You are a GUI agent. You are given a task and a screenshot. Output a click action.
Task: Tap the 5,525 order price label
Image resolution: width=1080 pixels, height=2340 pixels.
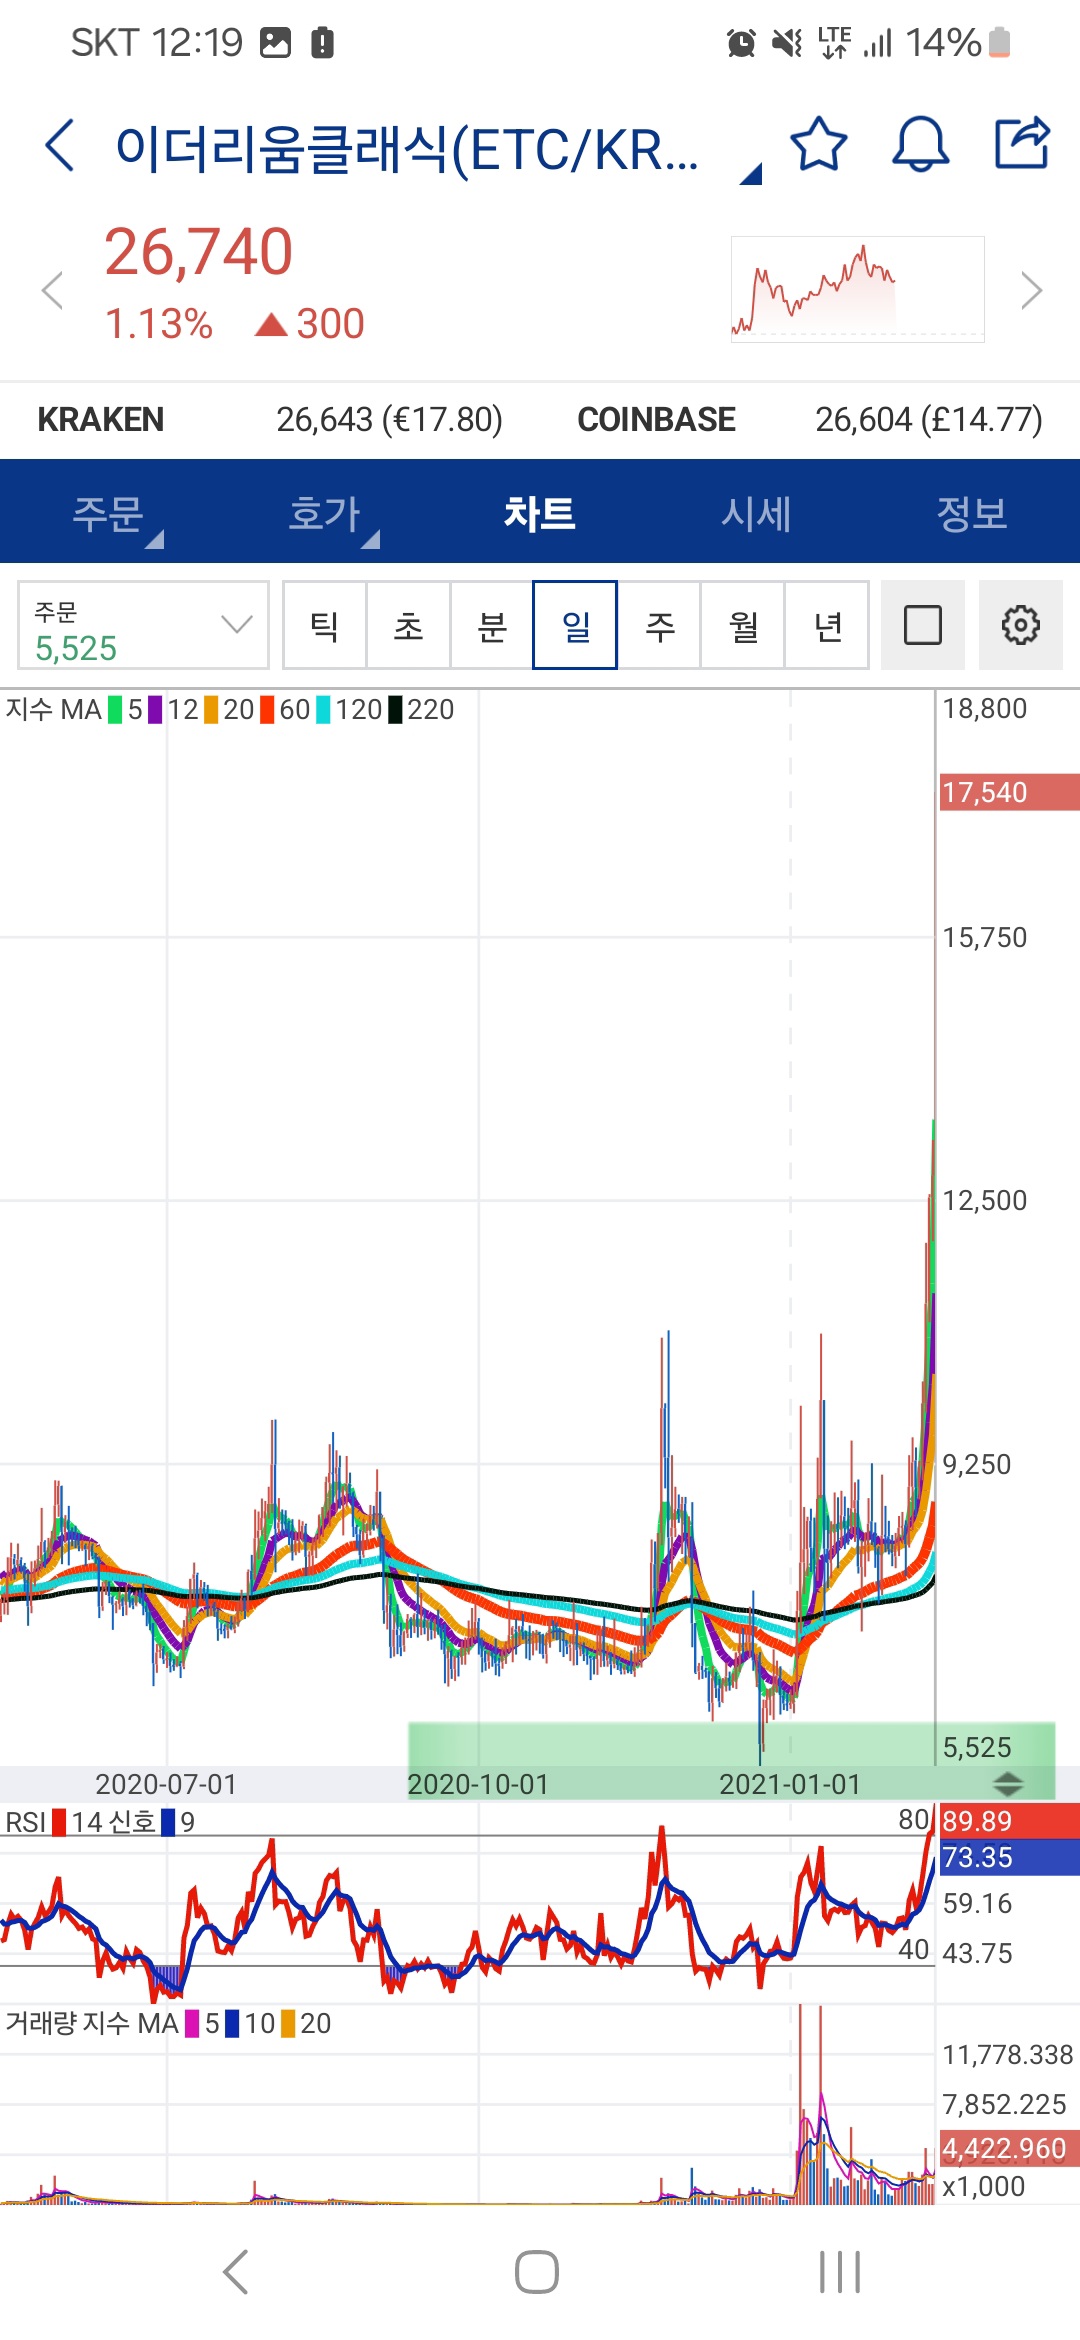pyautogui.click(x=977, y=1747)
